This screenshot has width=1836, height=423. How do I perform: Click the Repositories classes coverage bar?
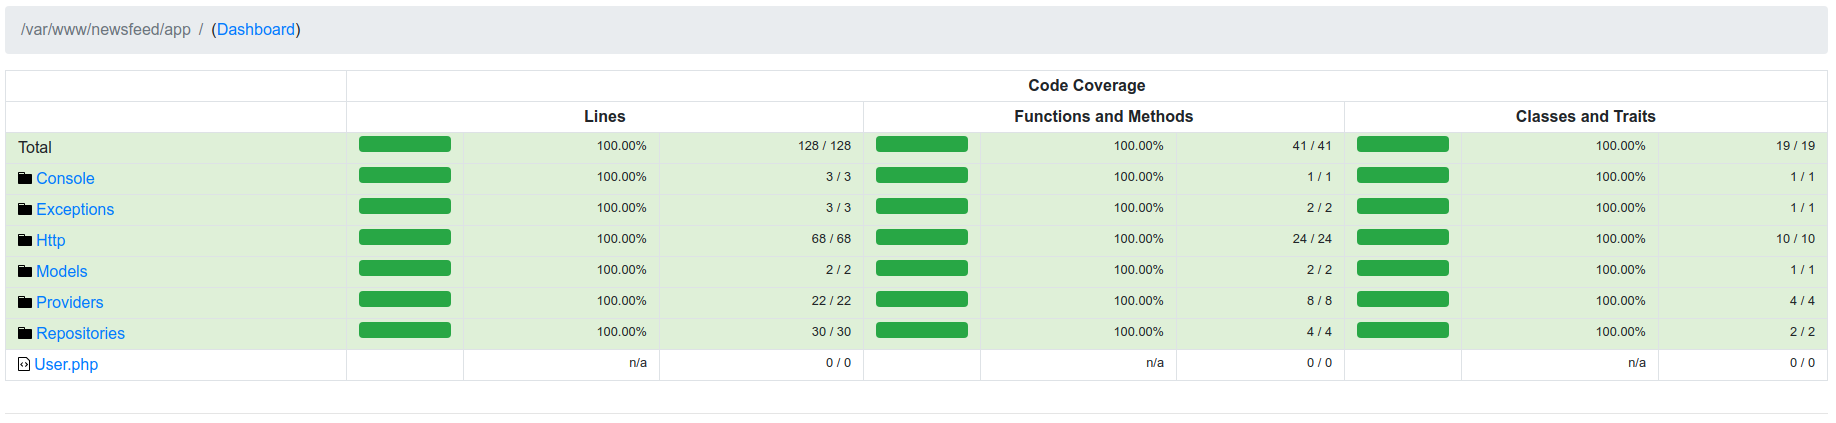click(x=1403, y=331)
